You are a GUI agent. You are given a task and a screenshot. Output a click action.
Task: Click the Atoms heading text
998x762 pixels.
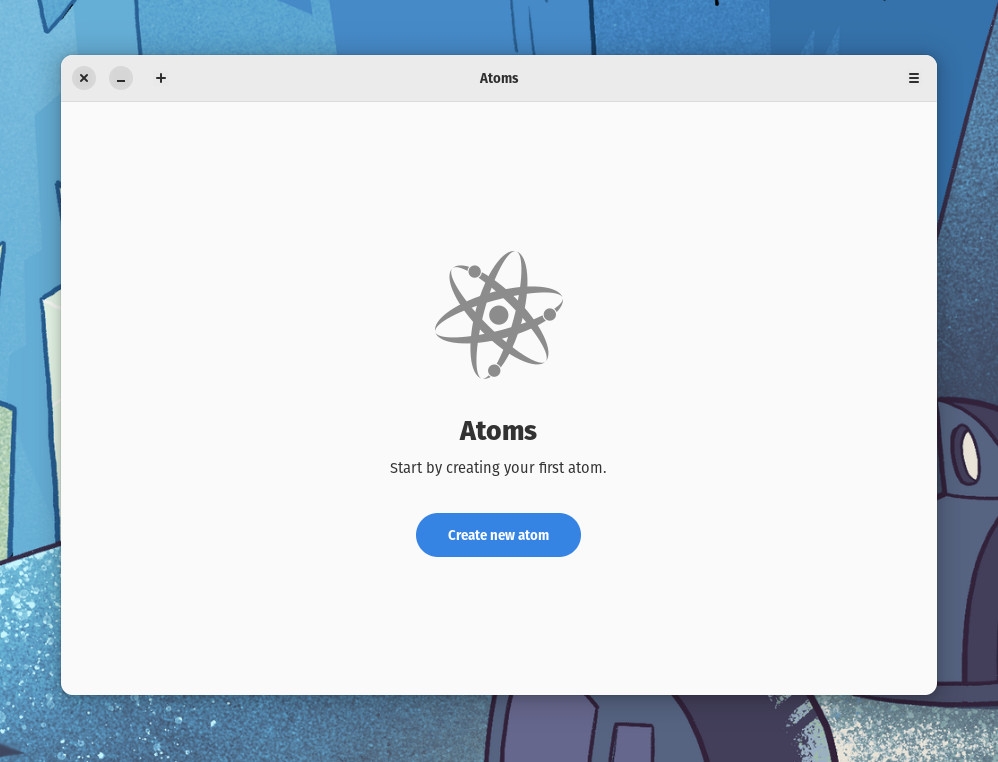(x=498, y=431)
